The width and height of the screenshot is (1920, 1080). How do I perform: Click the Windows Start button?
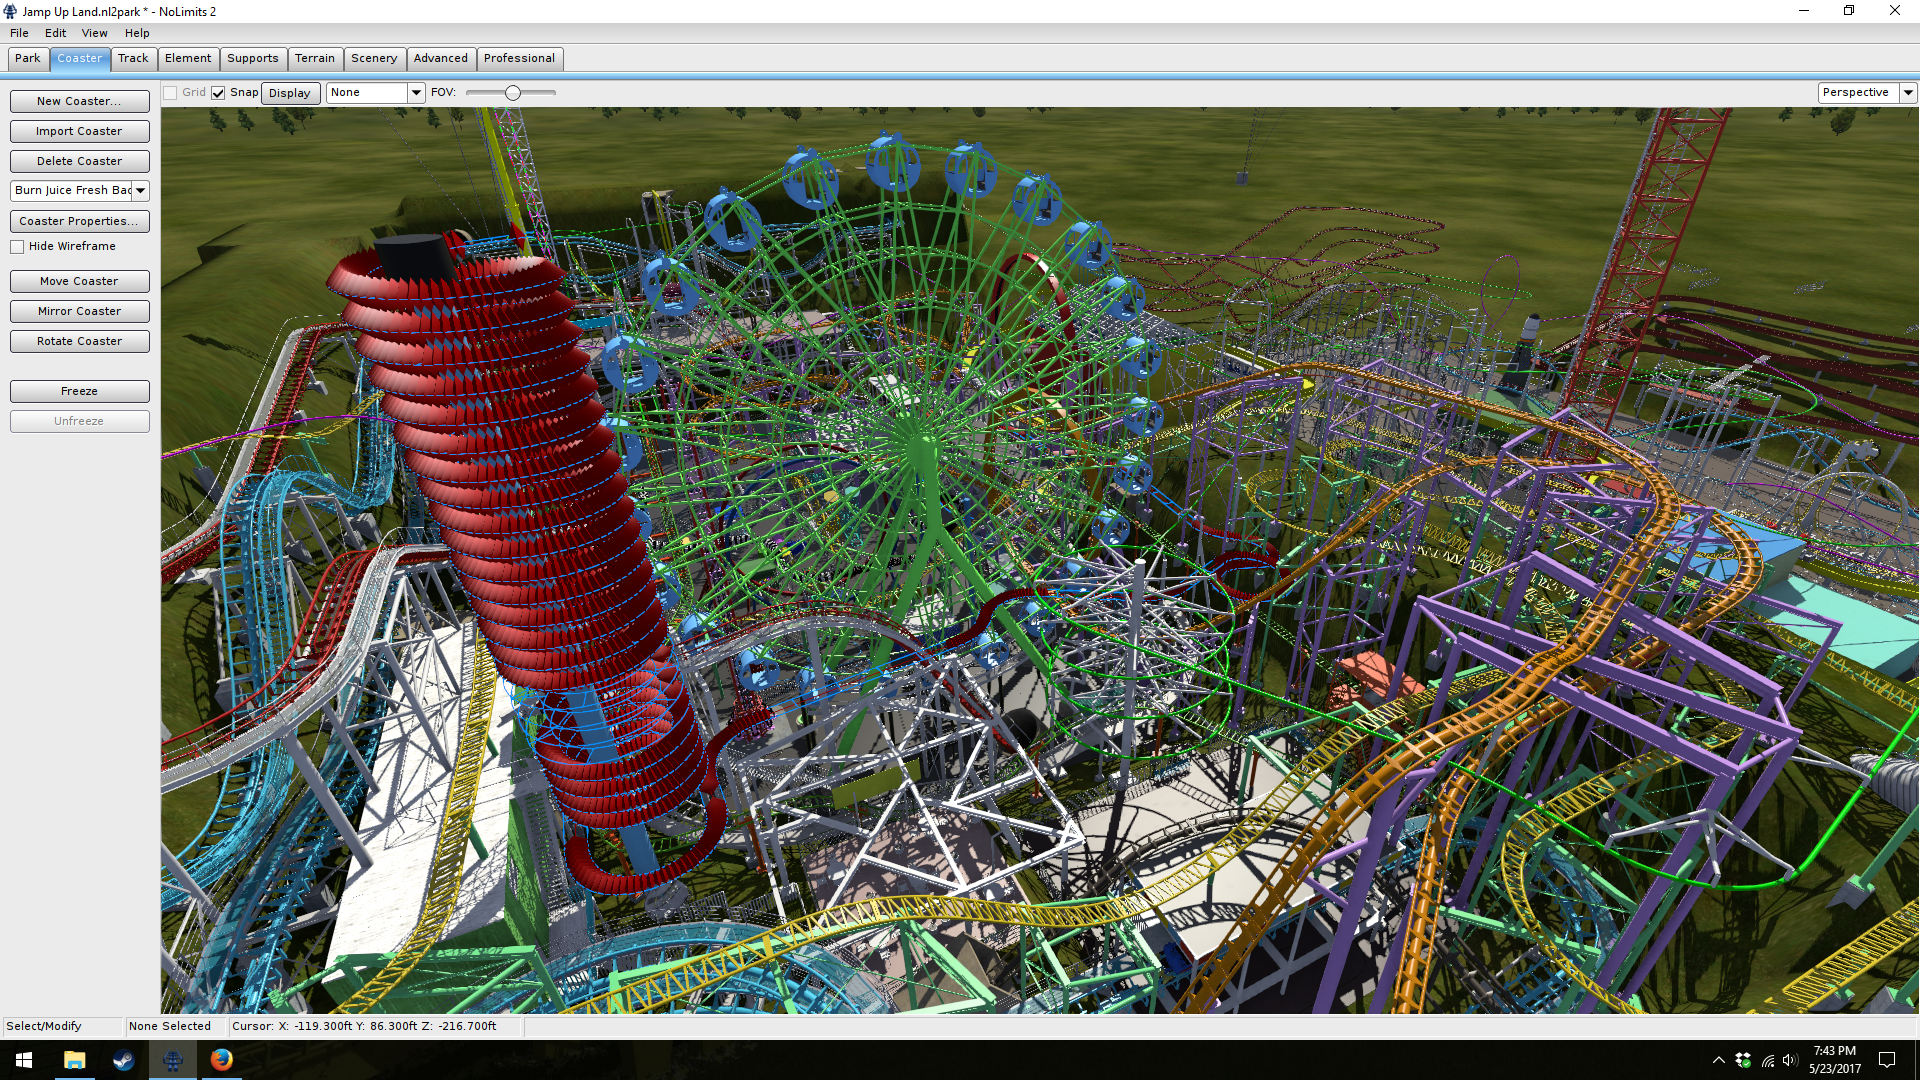(24, 1060)
